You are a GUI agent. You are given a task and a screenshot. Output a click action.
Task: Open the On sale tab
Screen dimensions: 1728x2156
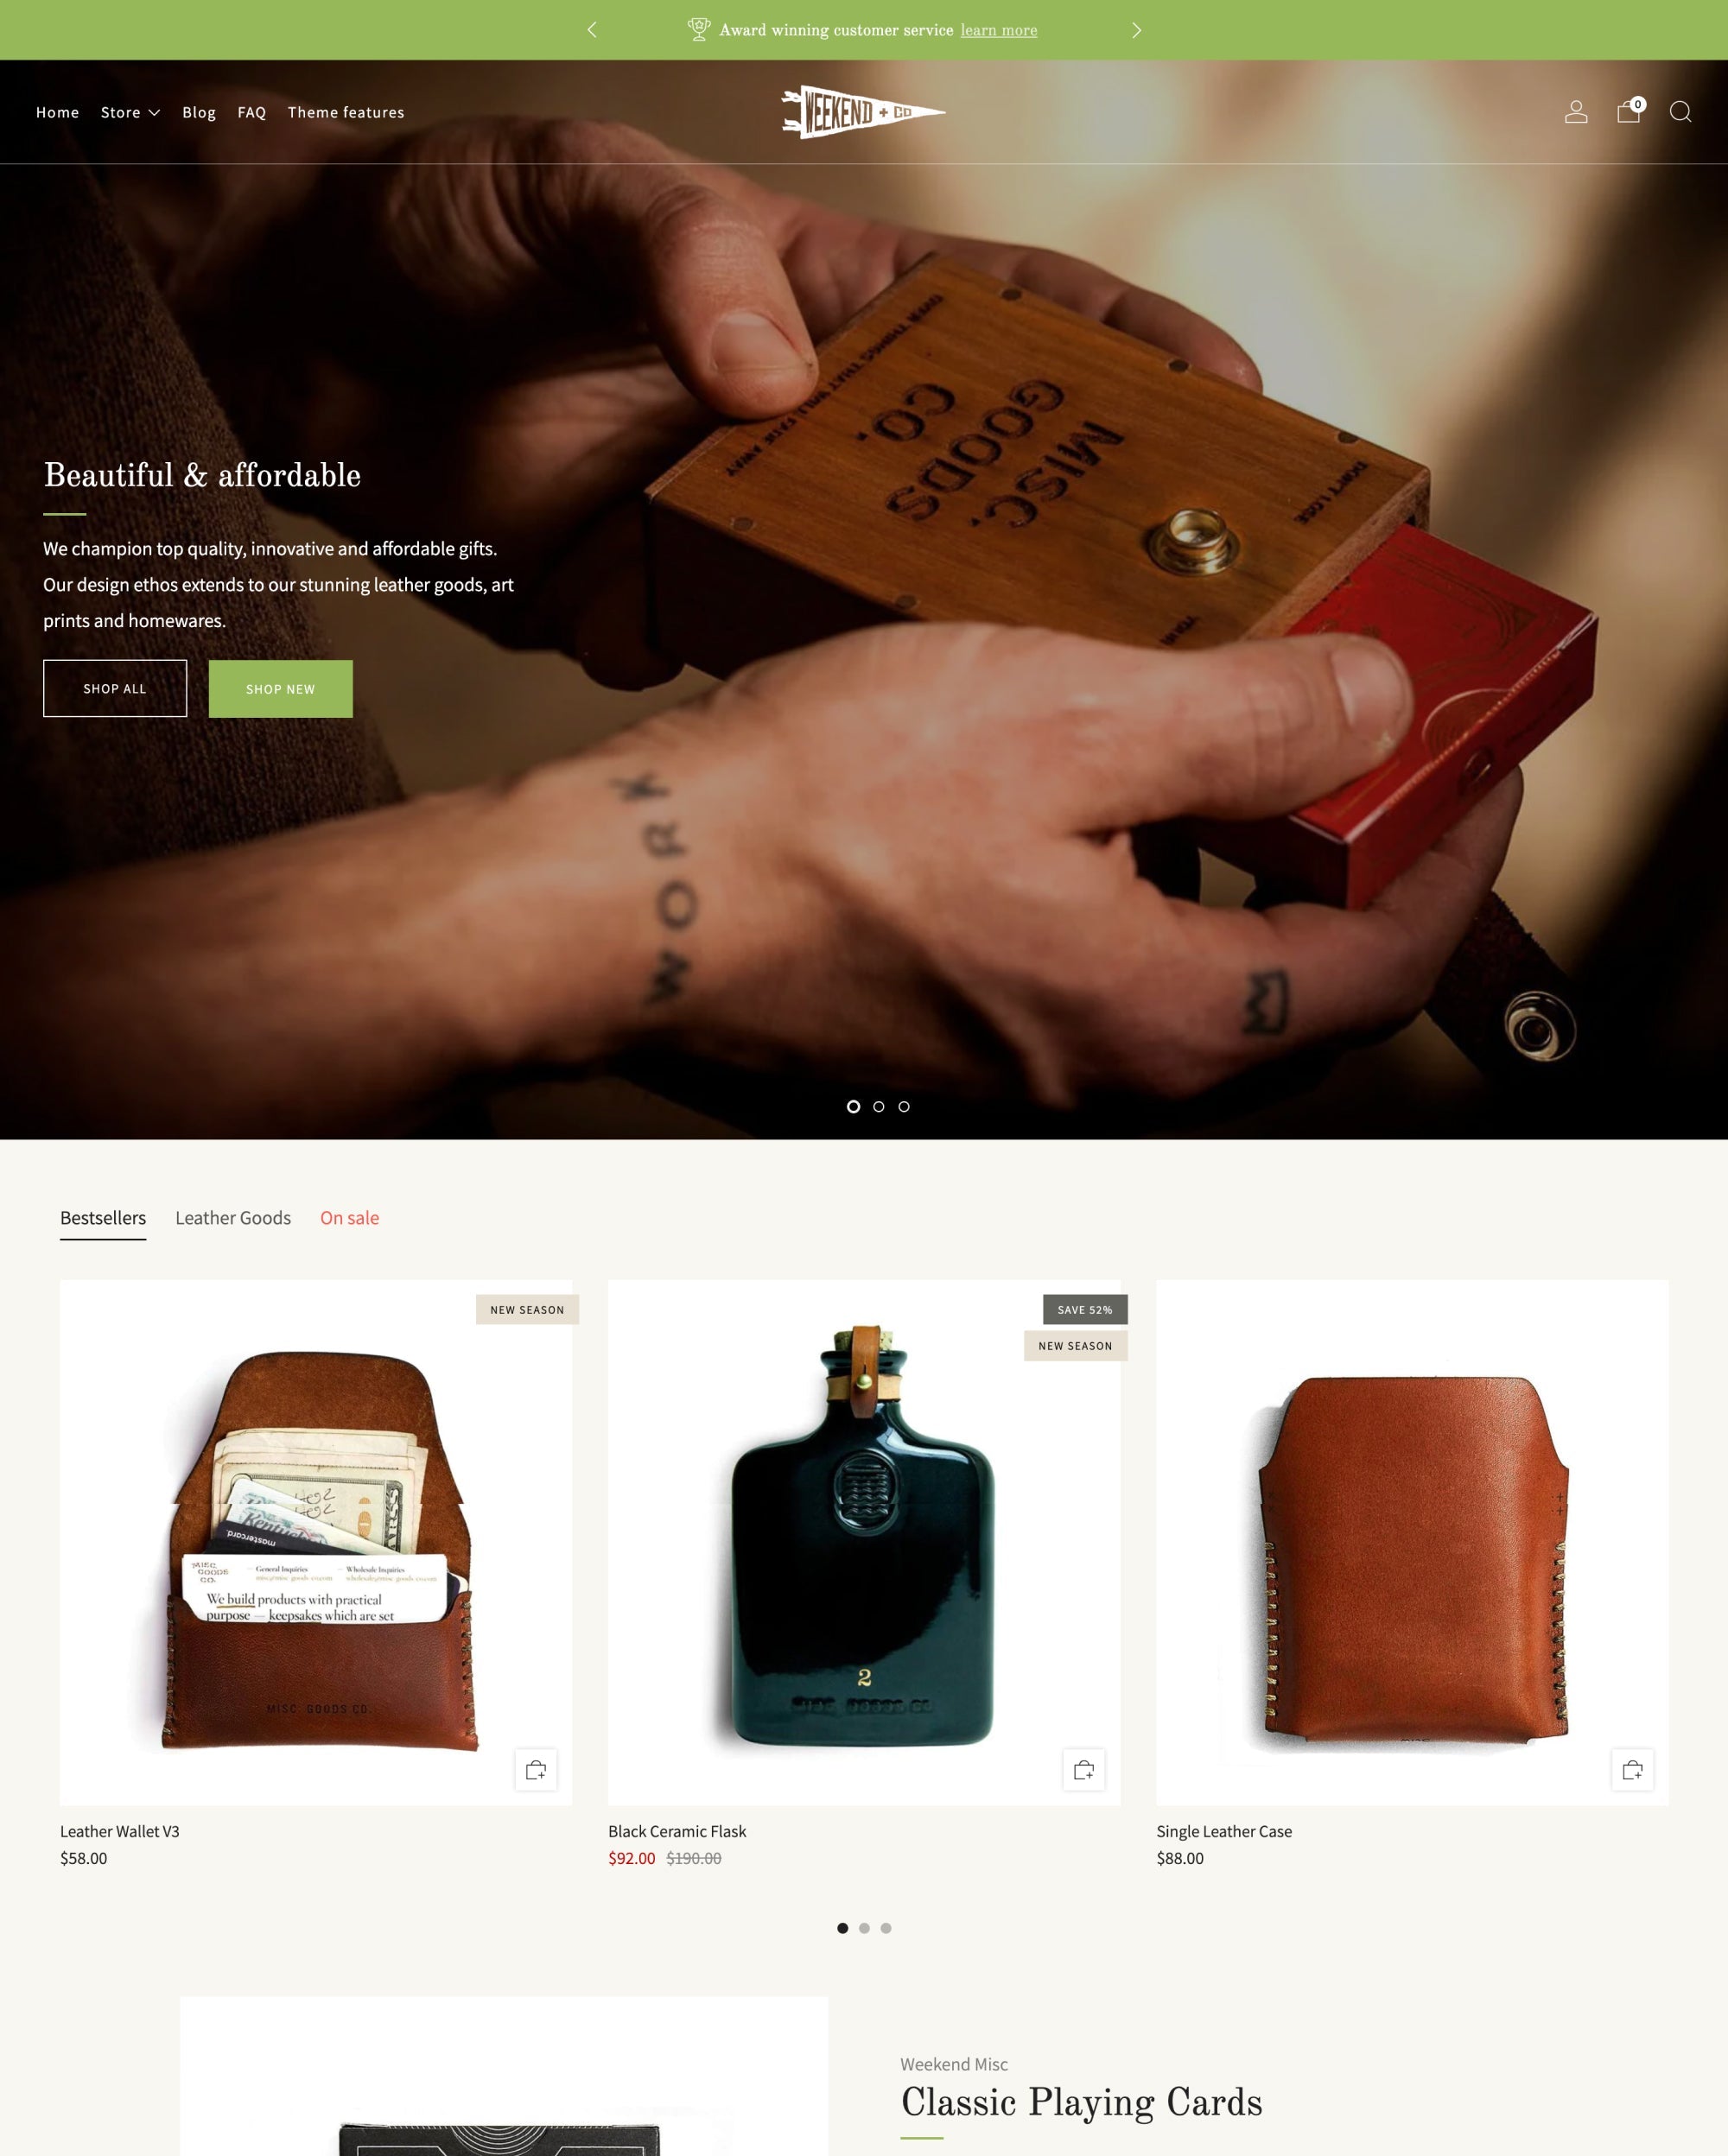[x=349, y=1216]
